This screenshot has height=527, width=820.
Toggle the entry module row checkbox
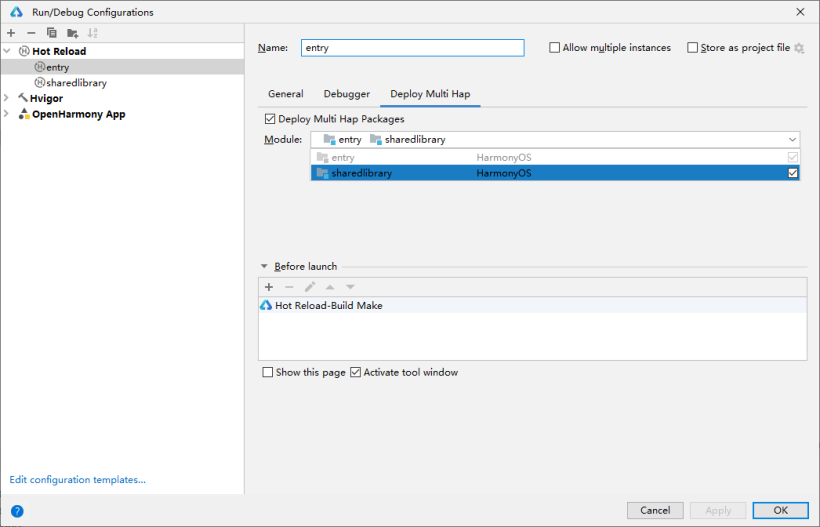click(793, 157)
